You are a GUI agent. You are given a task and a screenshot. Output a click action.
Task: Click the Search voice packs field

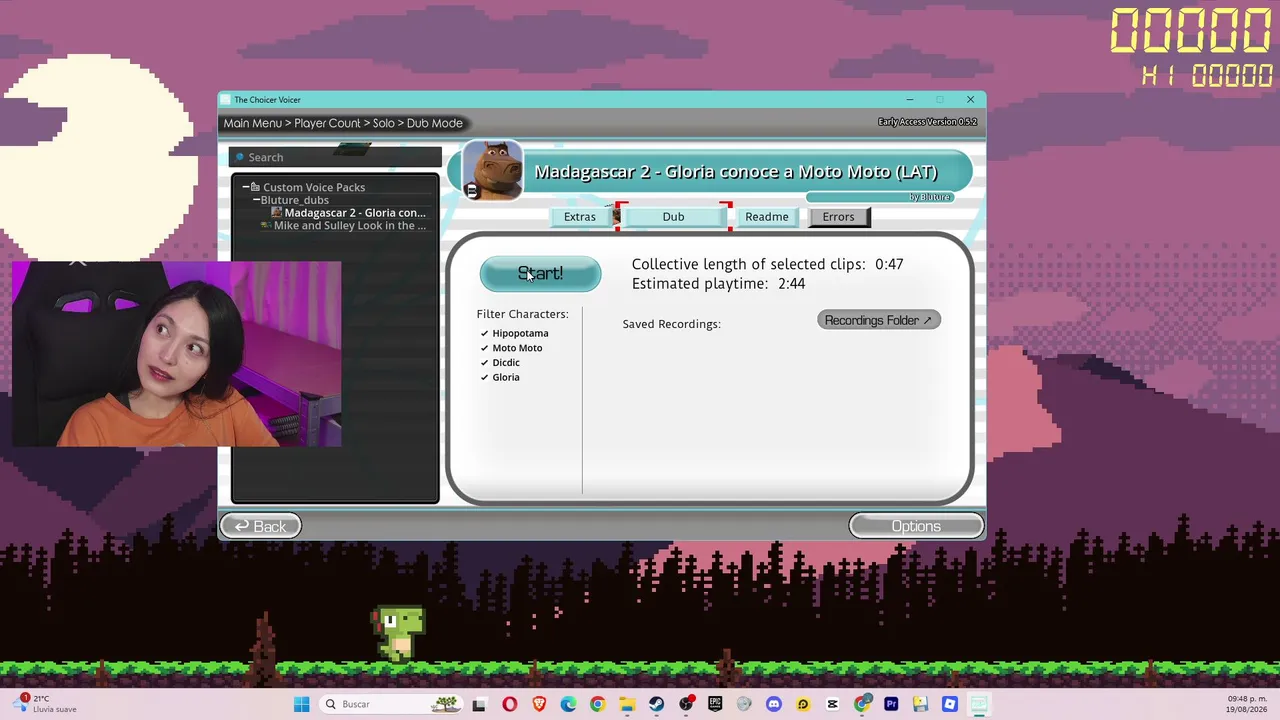[335, 157]
